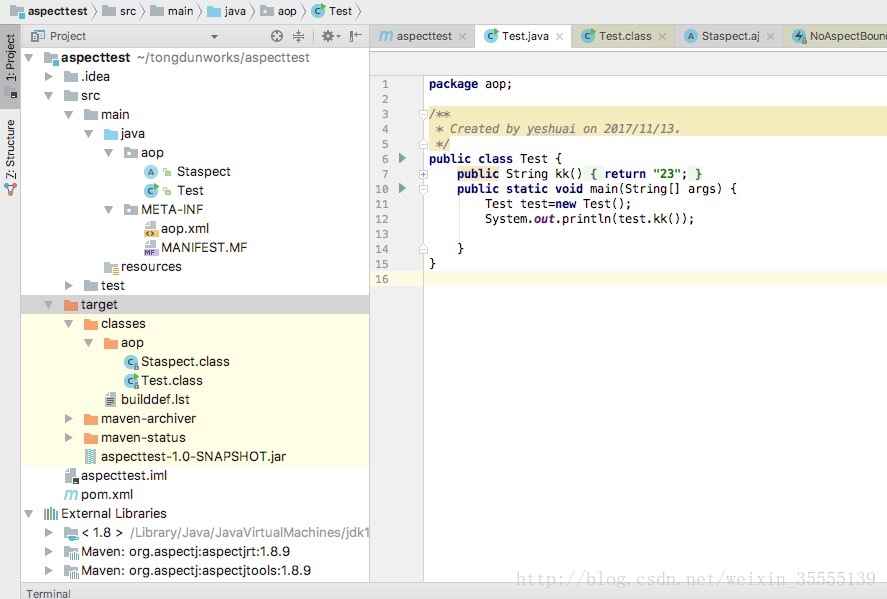Select resources folder
Viewport: 887px width, 599px height.
[x=150, y=266]
